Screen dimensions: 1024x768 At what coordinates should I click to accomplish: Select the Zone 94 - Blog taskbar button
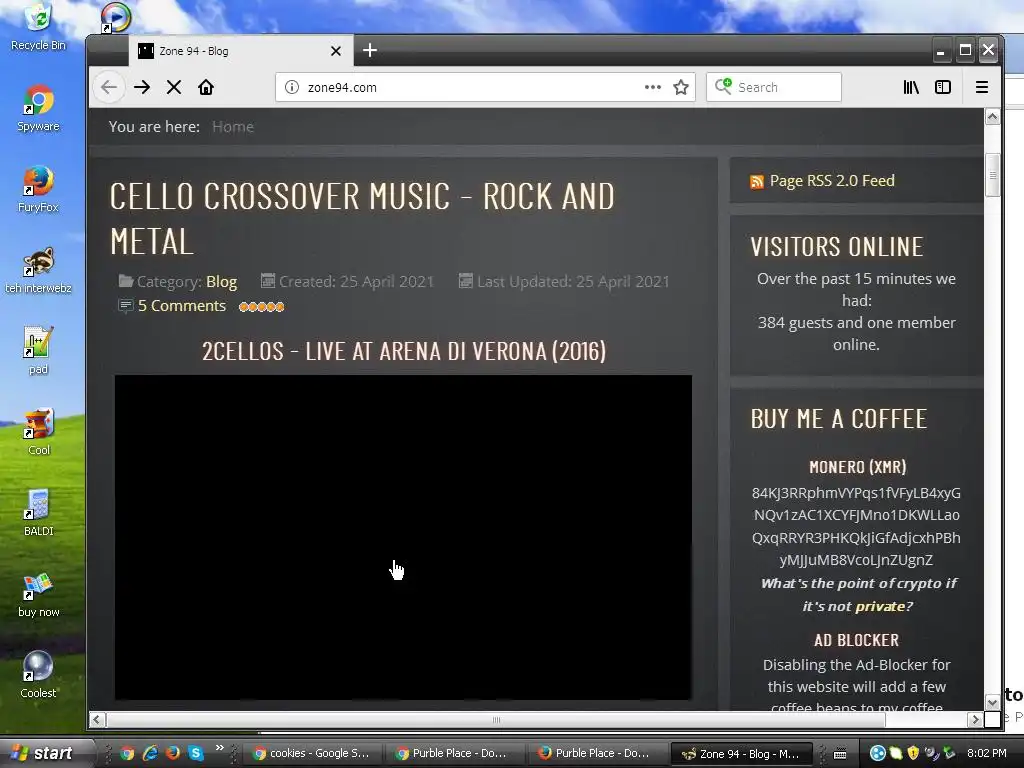point(743,753)
